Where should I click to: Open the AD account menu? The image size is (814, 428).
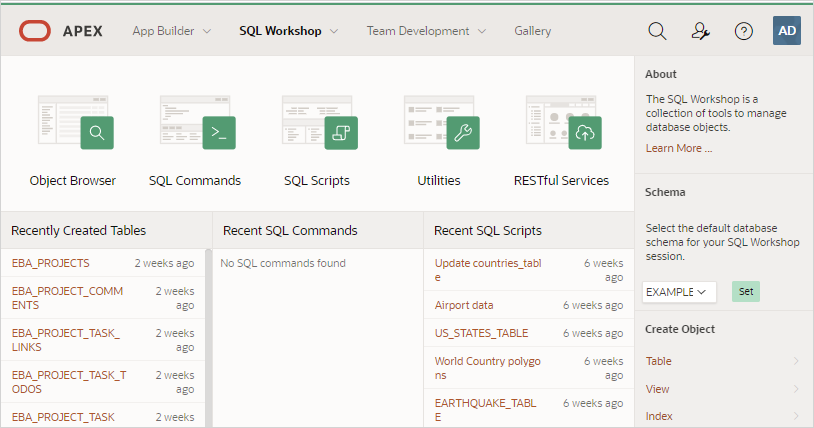click(786, 31)
